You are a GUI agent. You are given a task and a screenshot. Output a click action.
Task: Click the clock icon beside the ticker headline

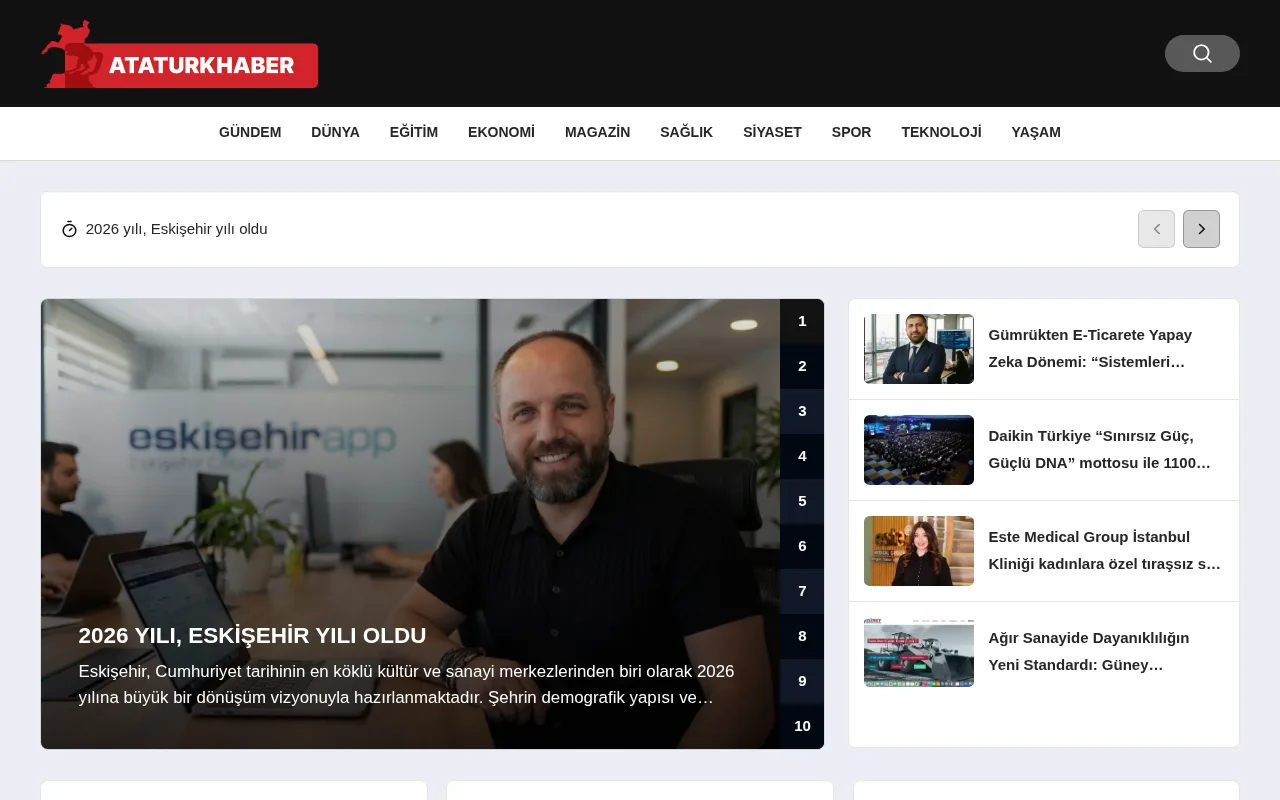click(x=69, y=229)
